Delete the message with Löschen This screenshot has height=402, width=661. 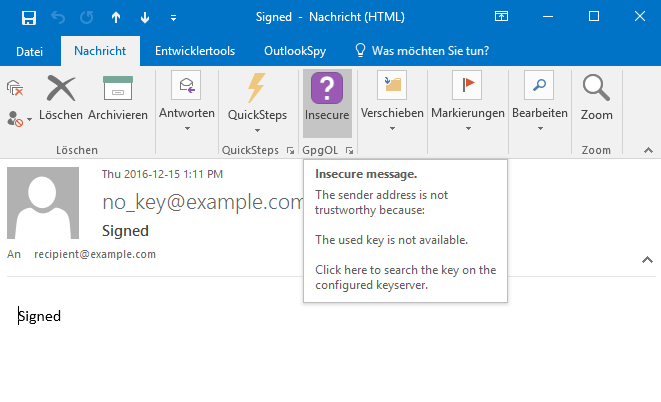pyautogui.click(x=61, y=98)
